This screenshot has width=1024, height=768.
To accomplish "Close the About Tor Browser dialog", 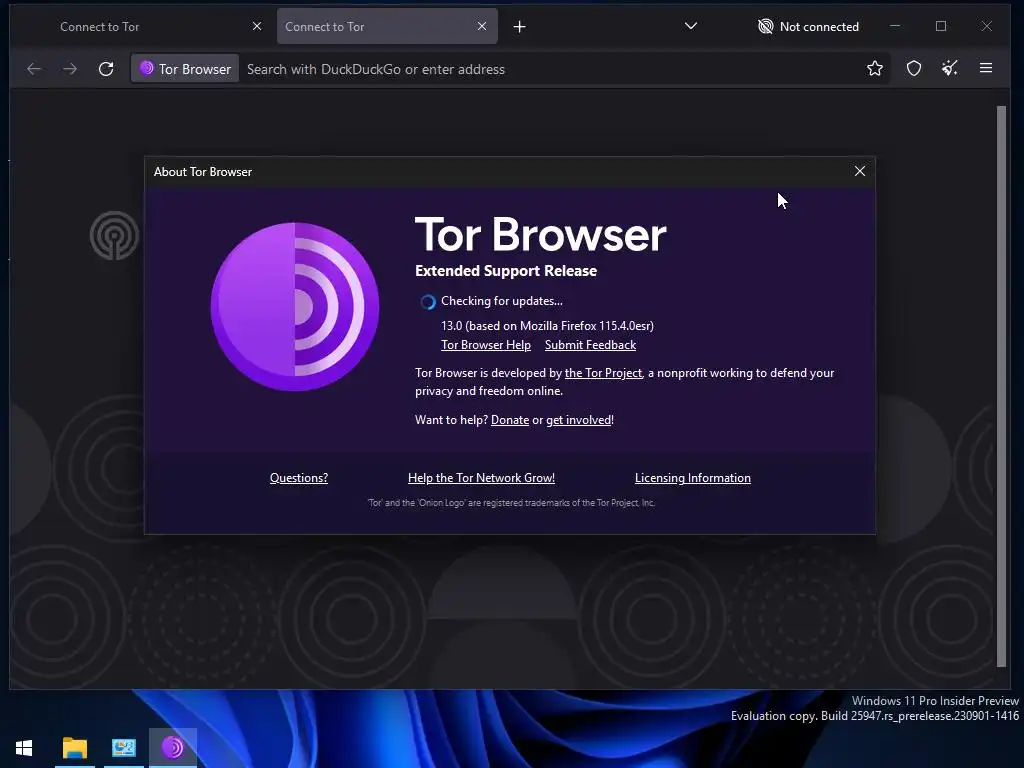I will click(859, 171).
